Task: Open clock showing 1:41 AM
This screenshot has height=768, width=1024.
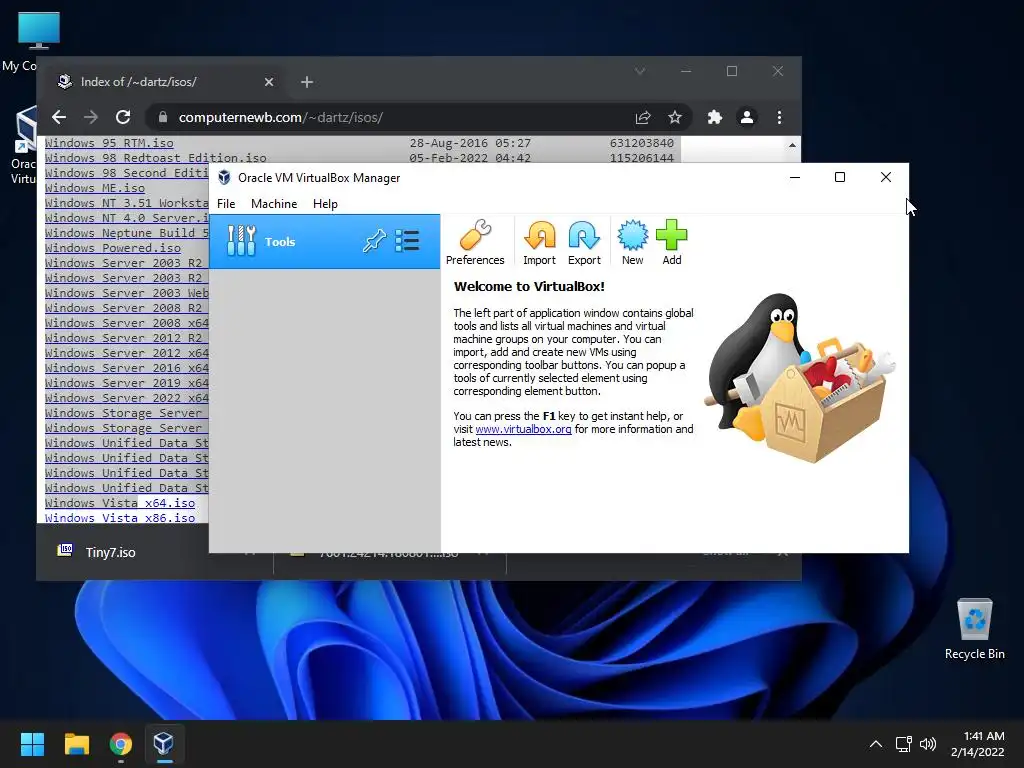Action: tap(978, 744)
